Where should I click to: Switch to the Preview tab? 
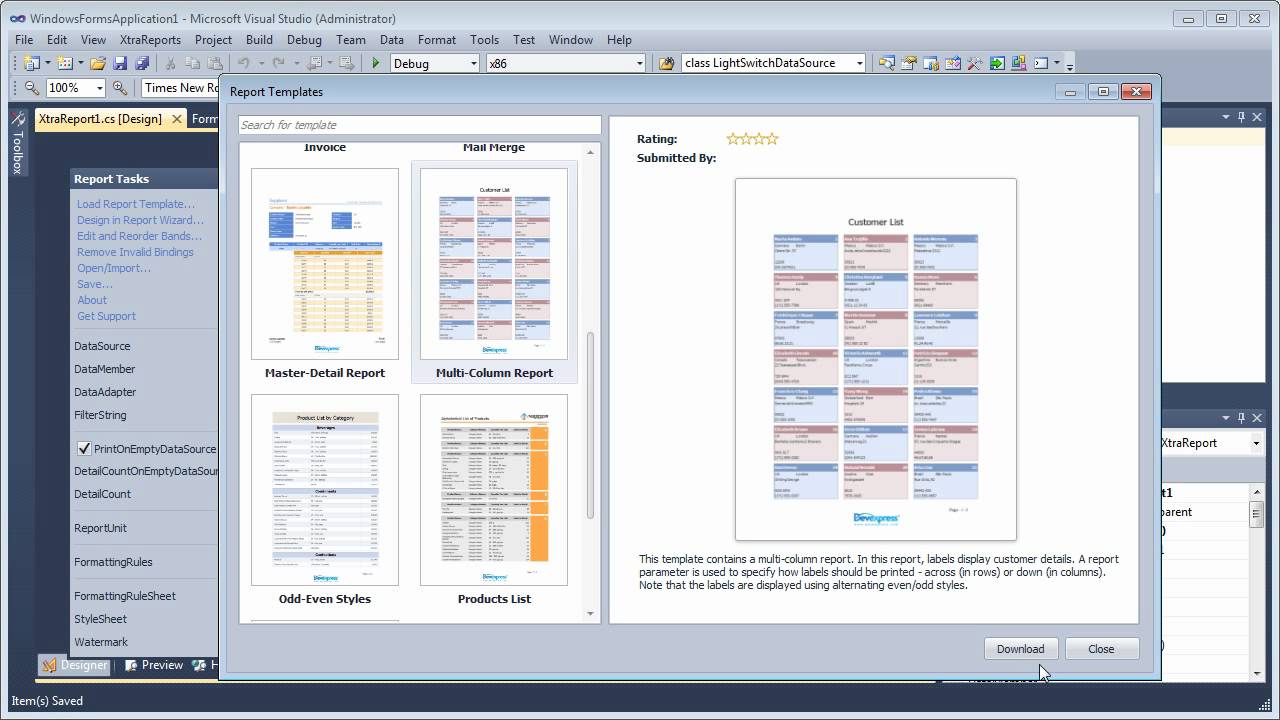coord(153,665)
